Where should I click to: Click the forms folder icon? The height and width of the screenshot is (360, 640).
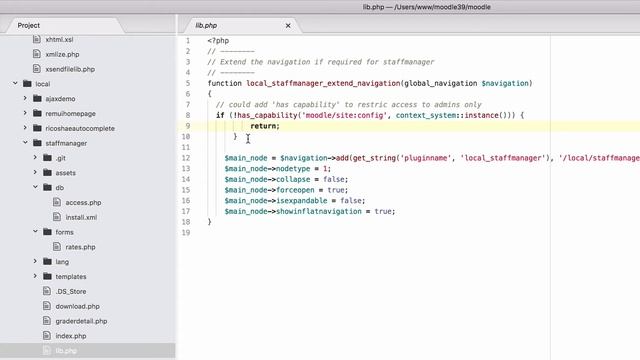47,232
